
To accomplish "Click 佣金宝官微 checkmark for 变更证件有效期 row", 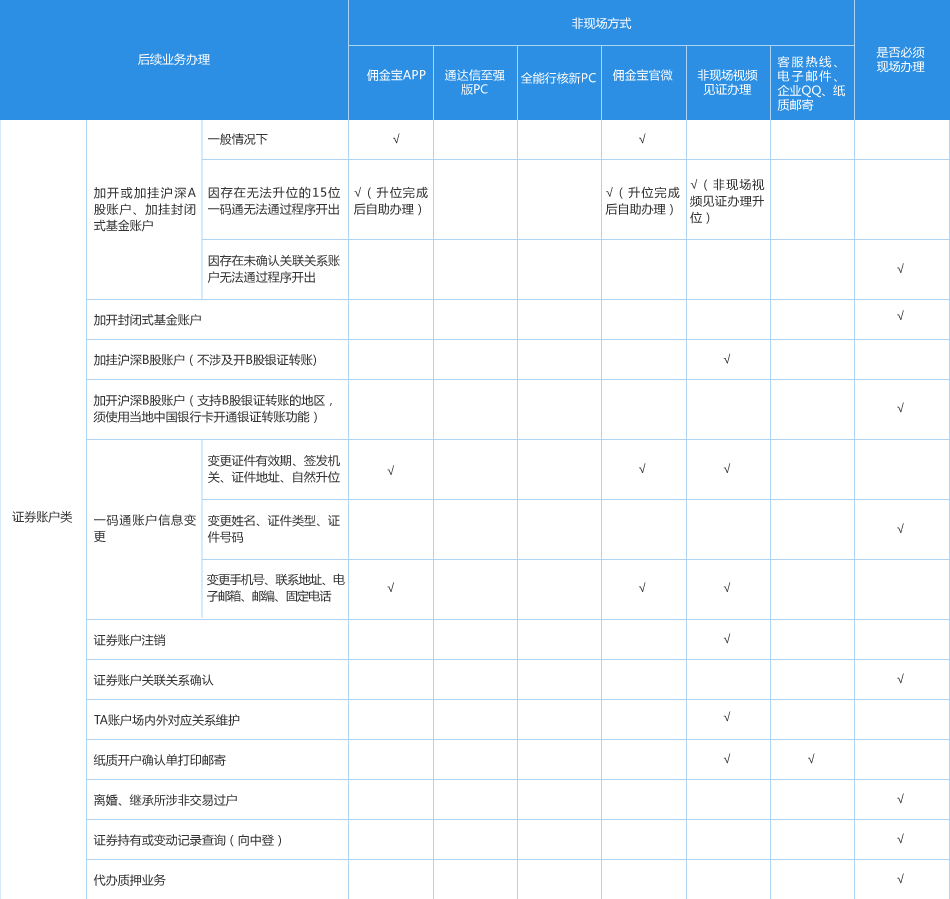I will (x=642, y=468).
